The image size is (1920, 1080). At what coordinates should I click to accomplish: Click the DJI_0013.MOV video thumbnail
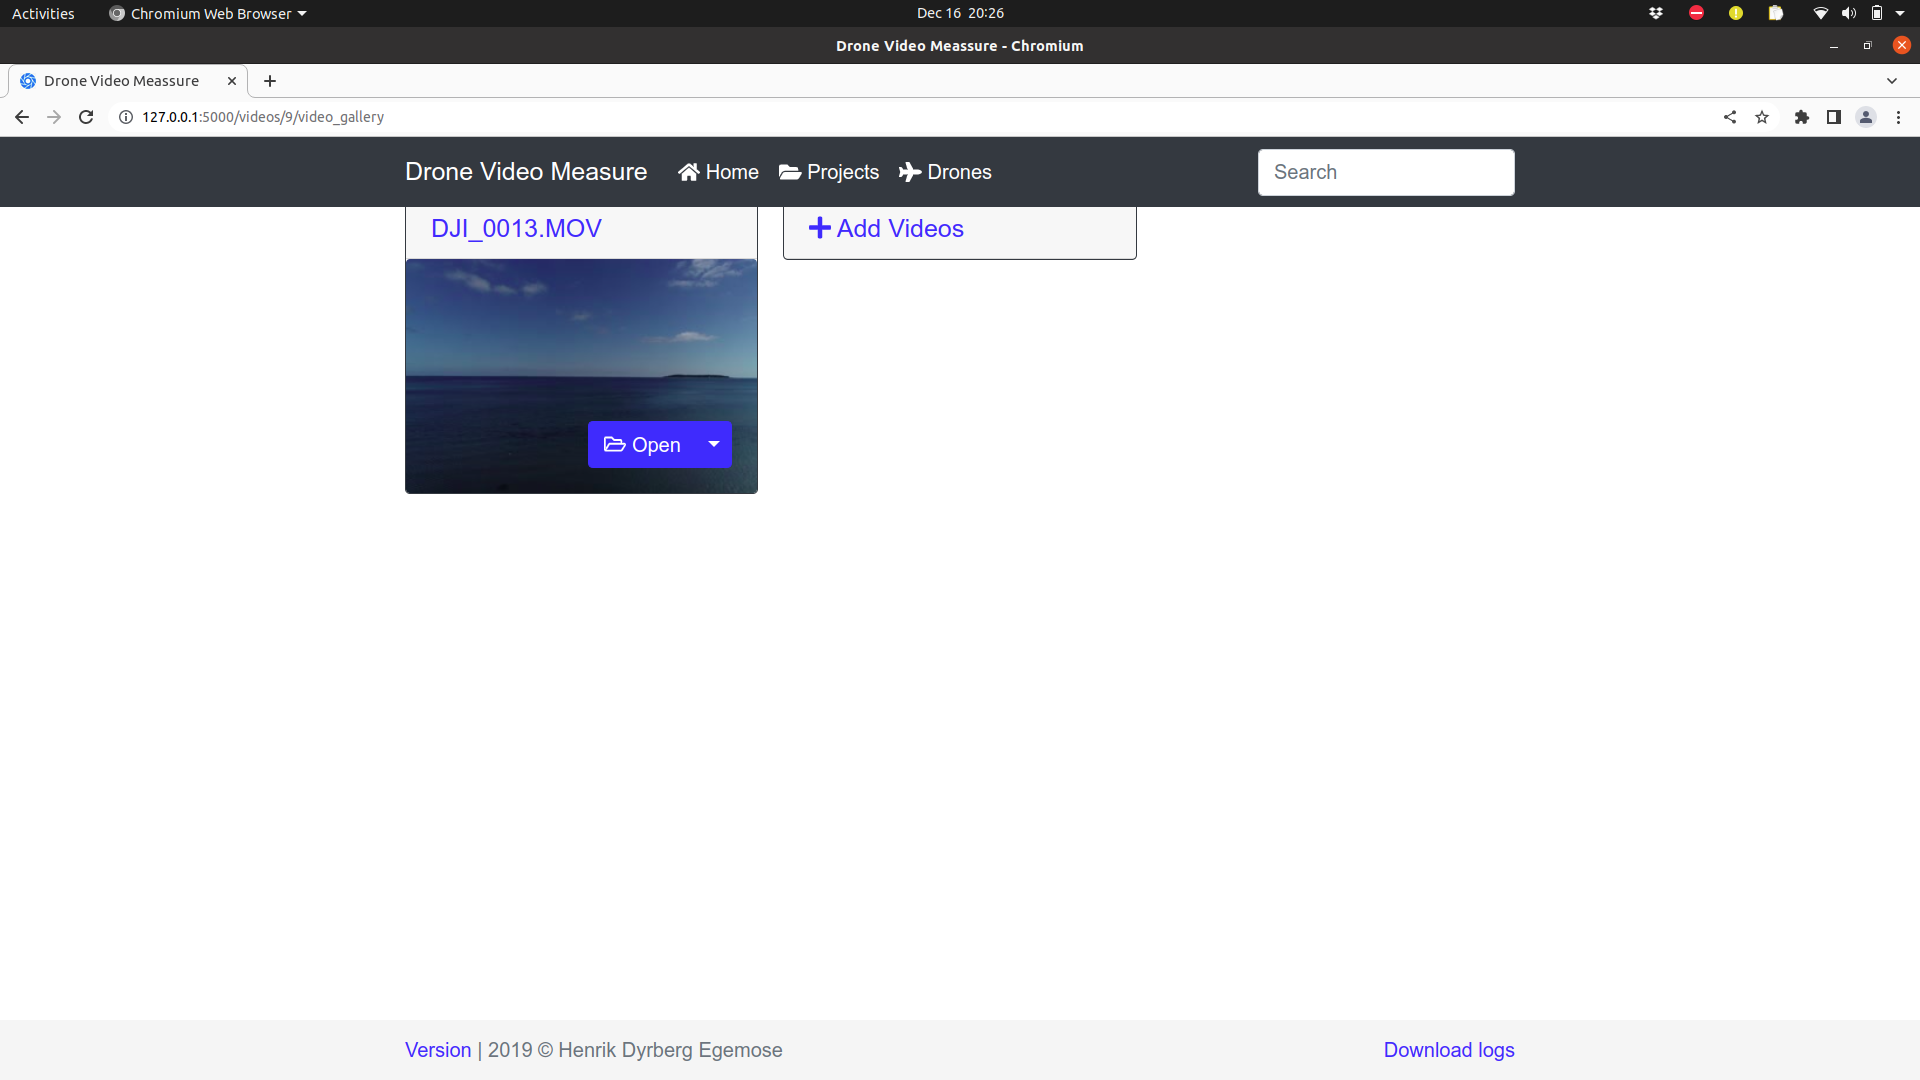[581, 376]
